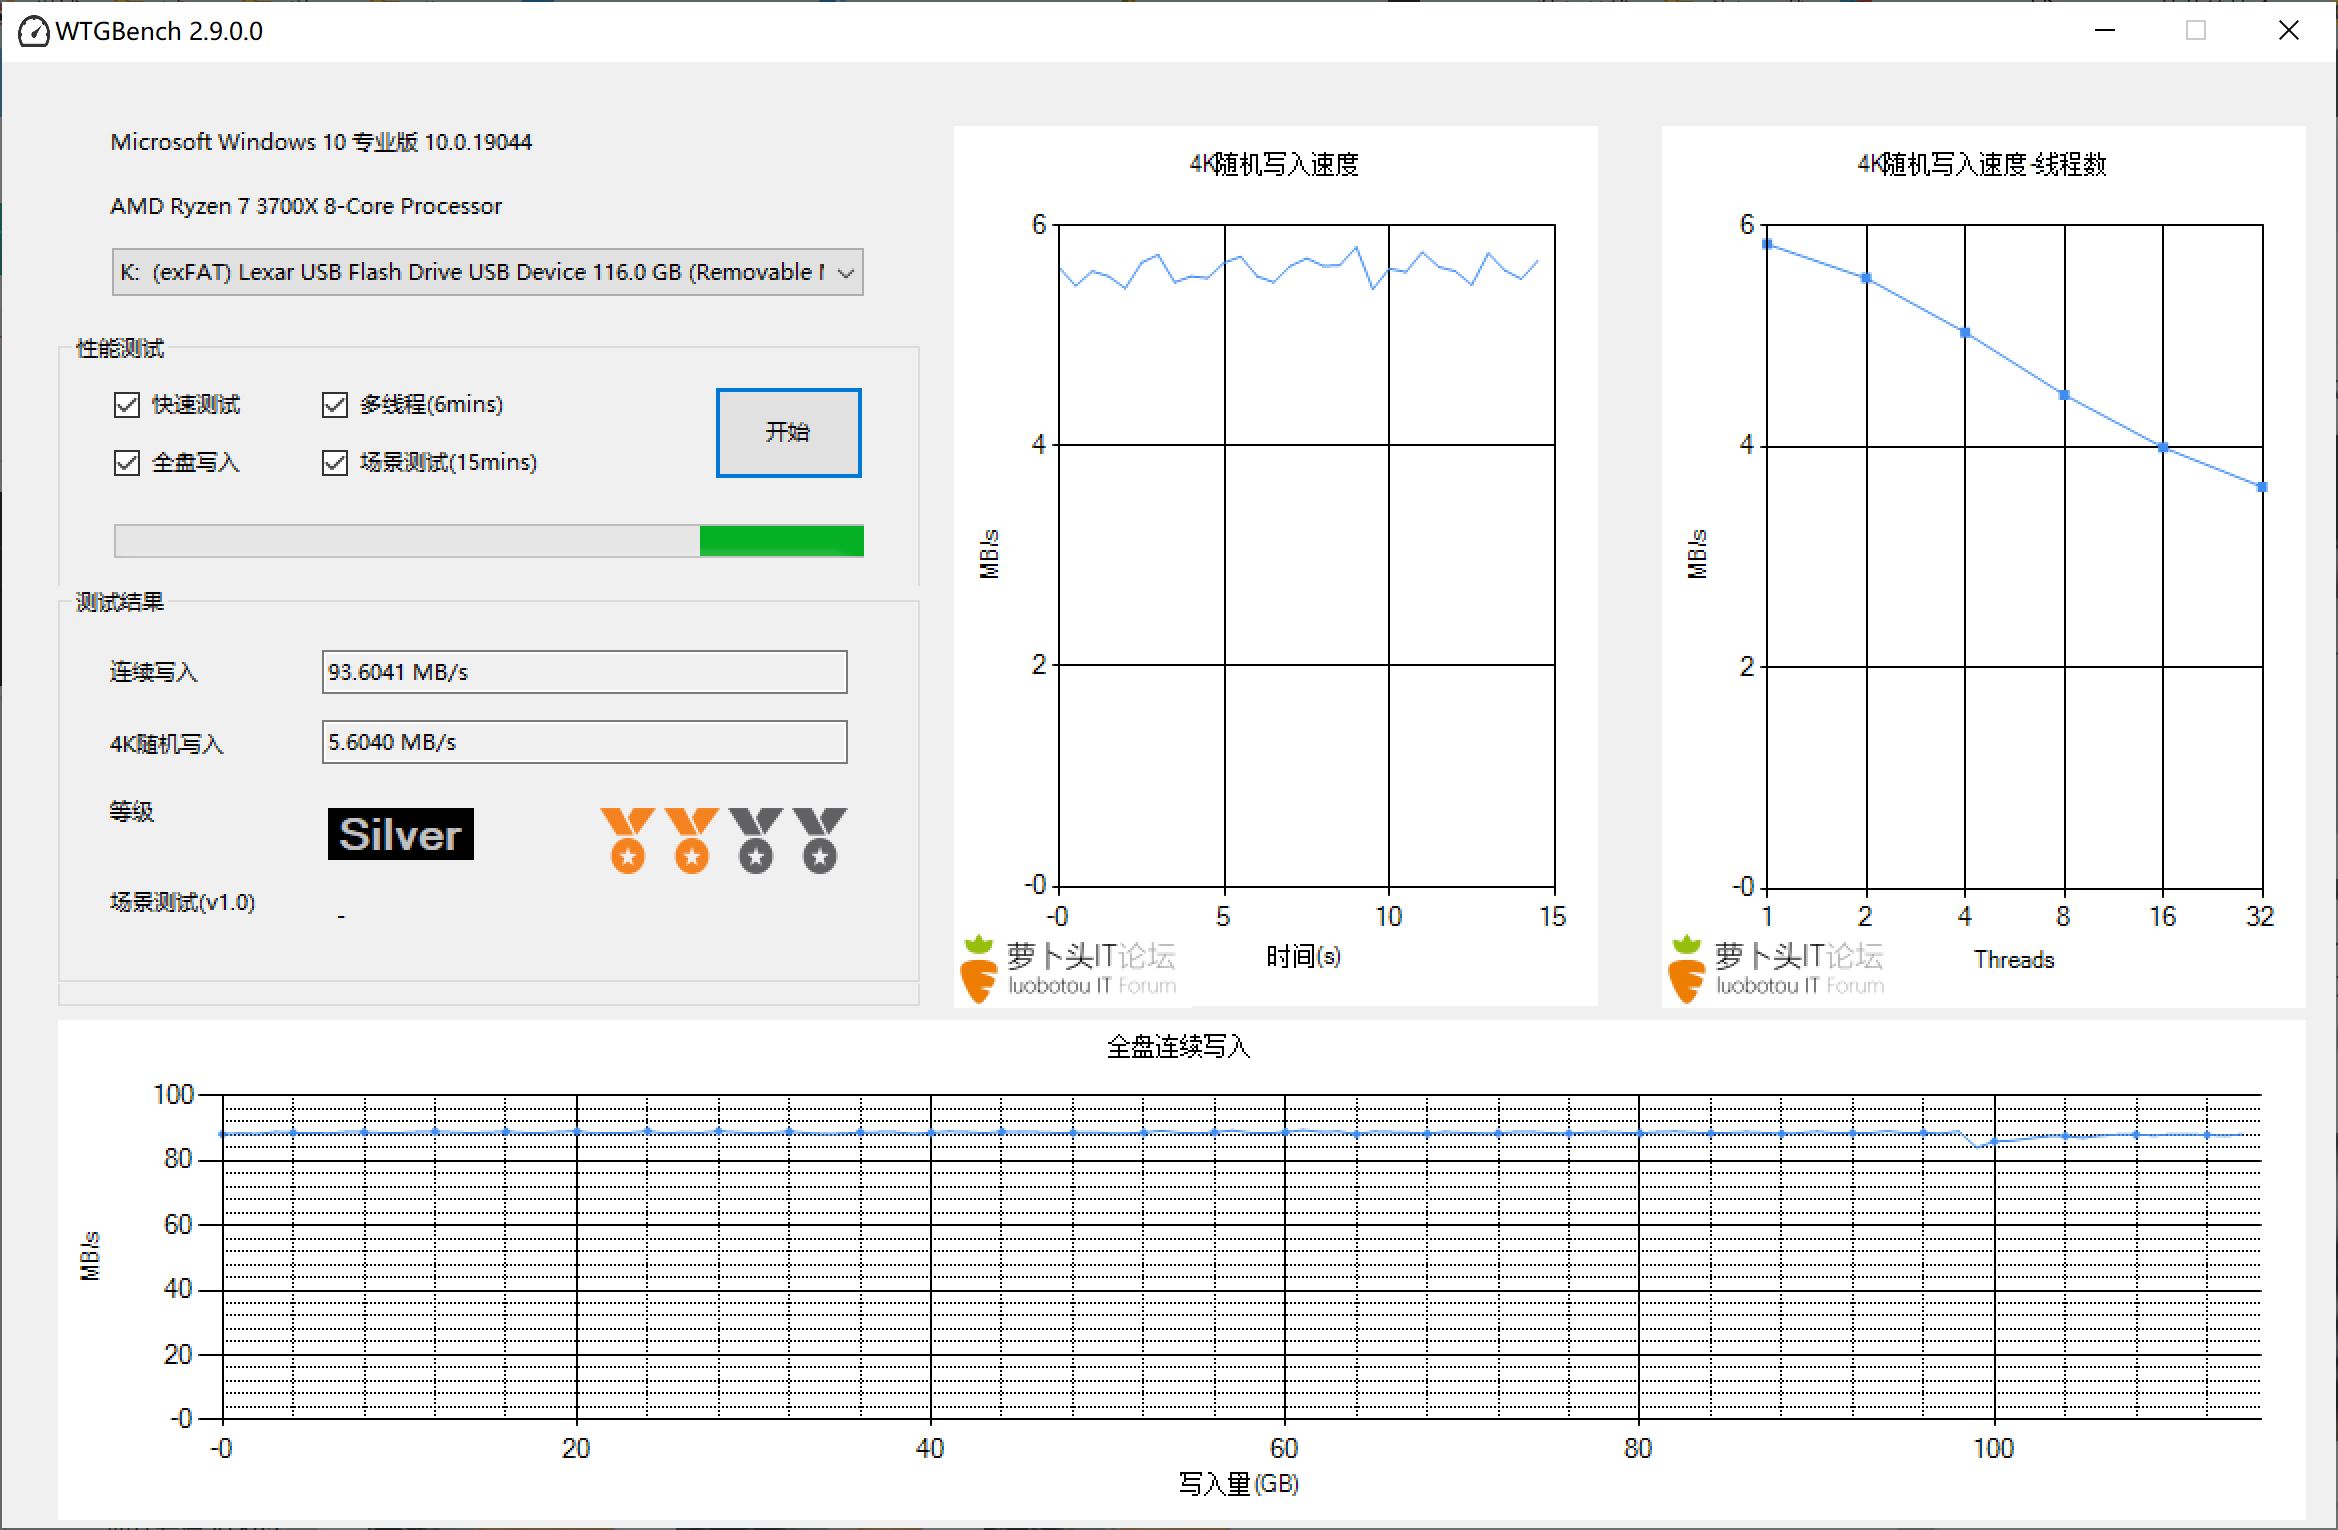Viewport: 2338px width, 1530px height.
Task: Click the 全盘连续写入 chart title
Action: [x=1179, y=1047]
